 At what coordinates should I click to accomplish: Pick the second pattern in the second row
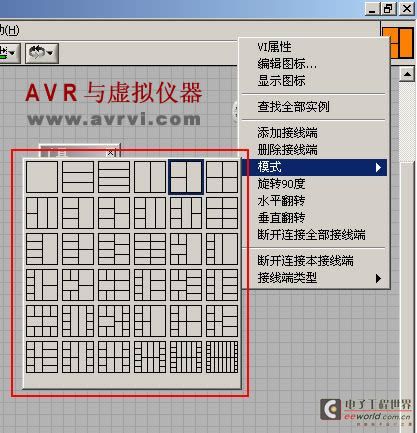(78, 213)
